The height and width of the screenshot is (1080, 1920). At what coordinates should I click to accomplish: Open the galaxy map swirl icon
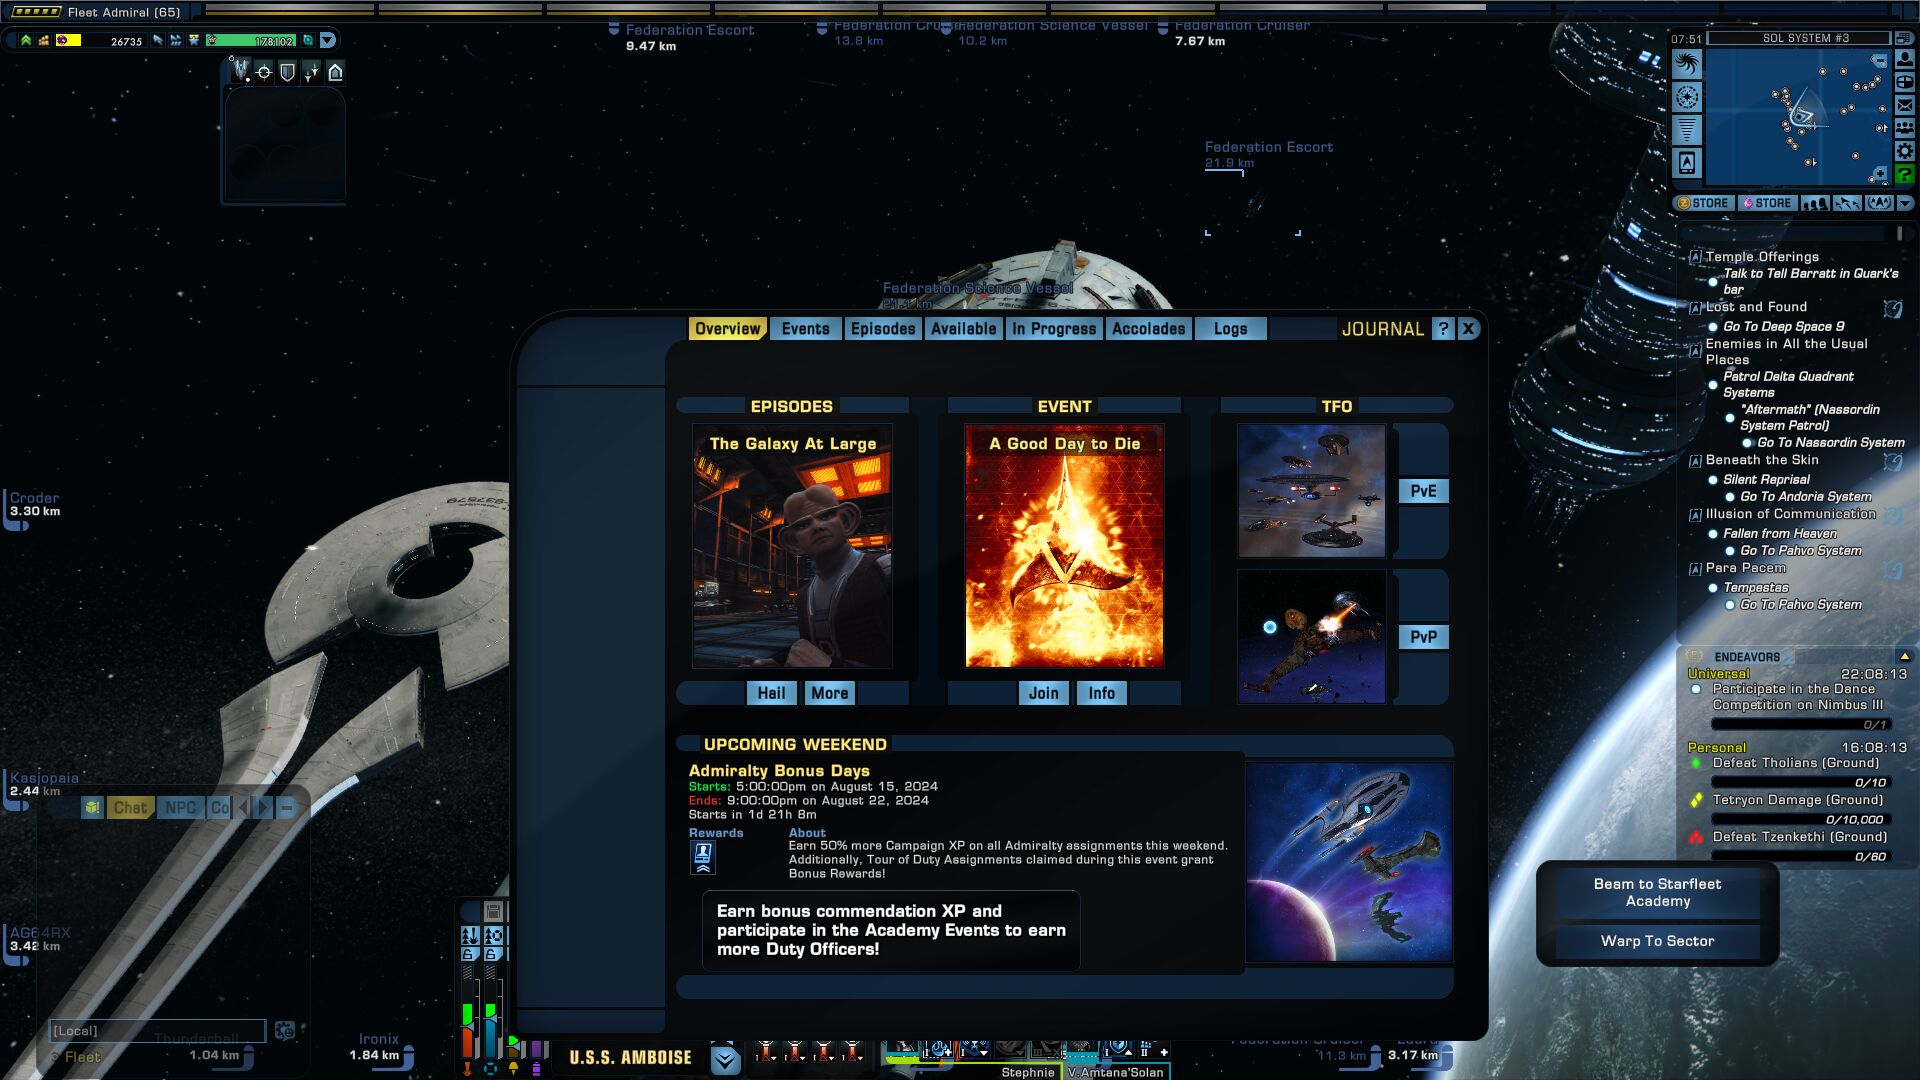point(1687,65)
